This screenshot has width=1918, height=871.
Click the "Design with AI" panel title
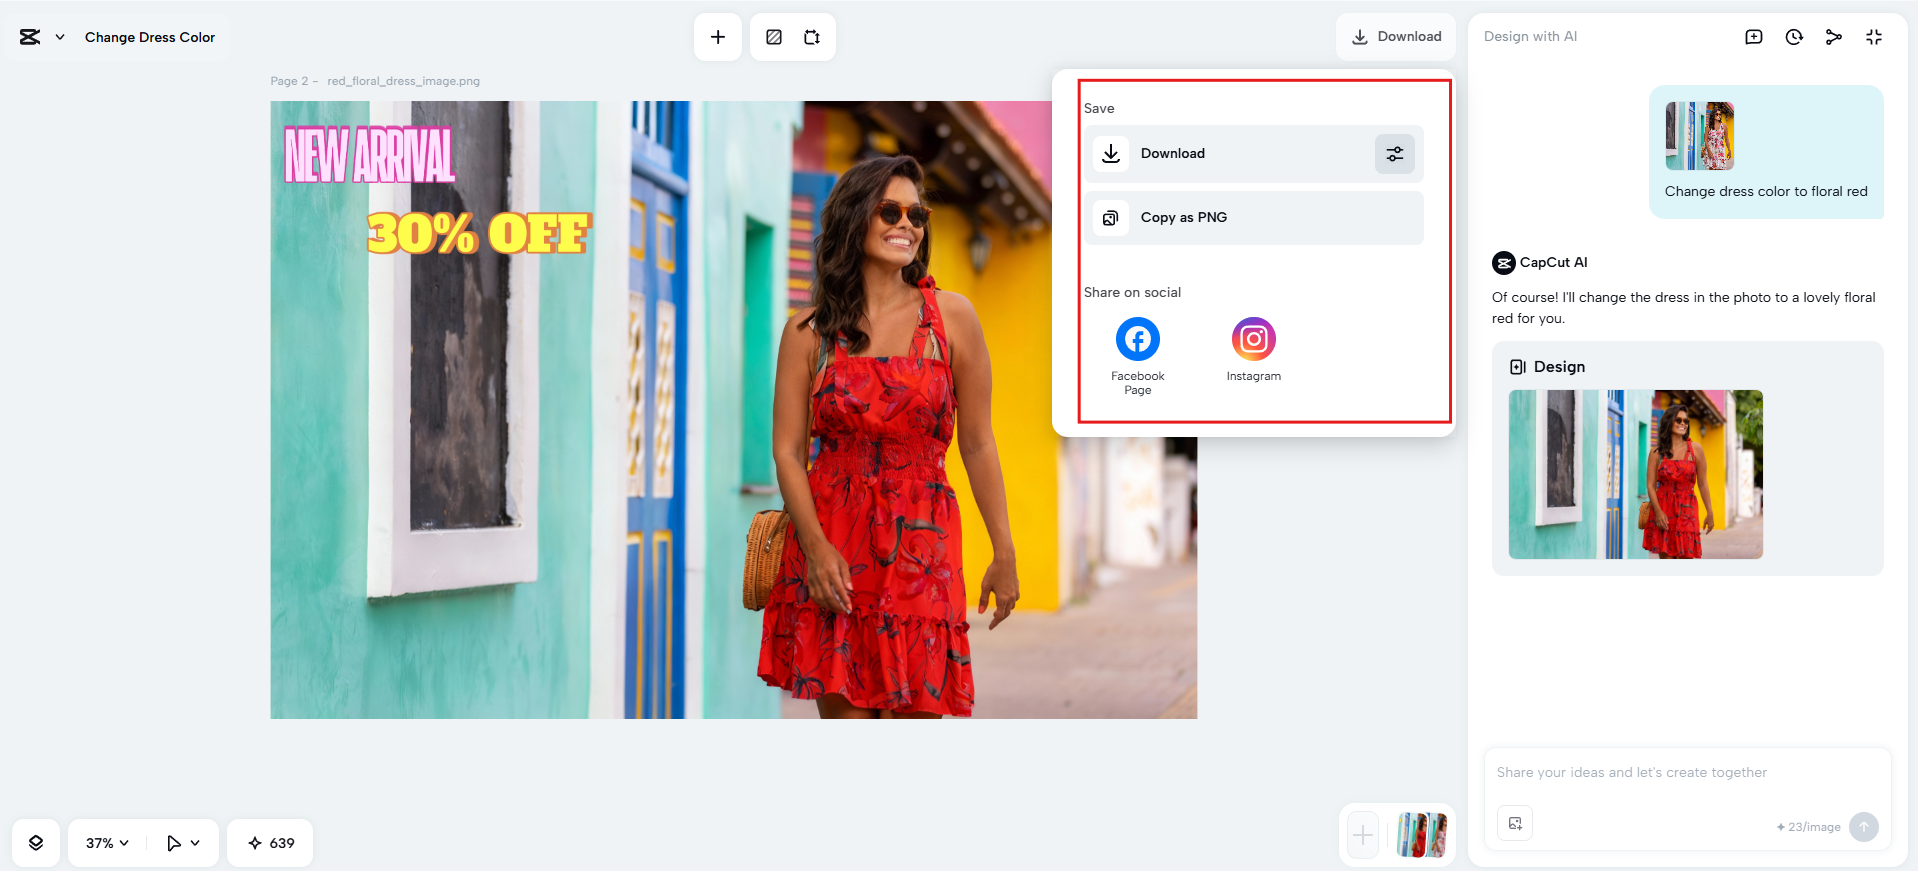tap(1530, 37)
